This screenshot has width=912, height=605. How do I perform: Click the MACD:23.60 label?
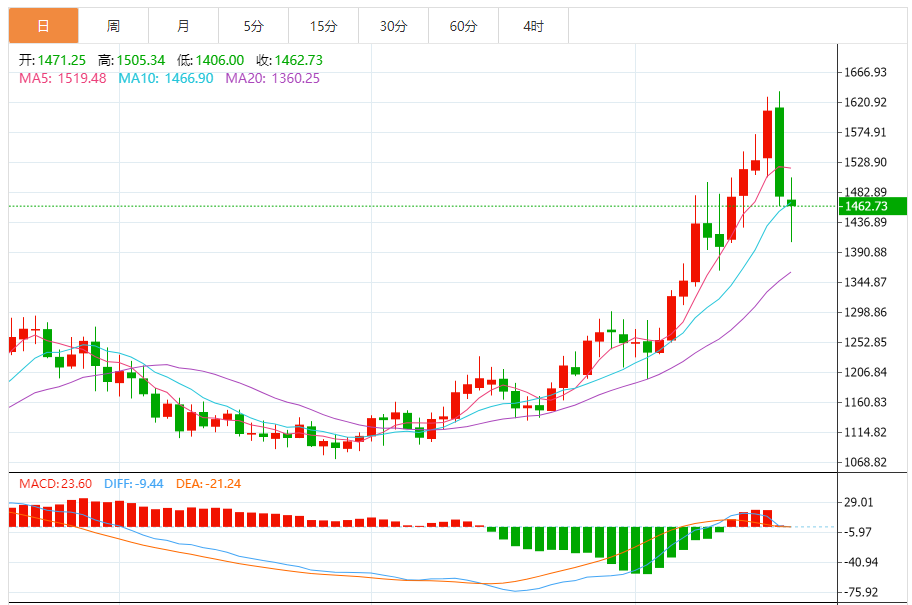click(55, 483)
